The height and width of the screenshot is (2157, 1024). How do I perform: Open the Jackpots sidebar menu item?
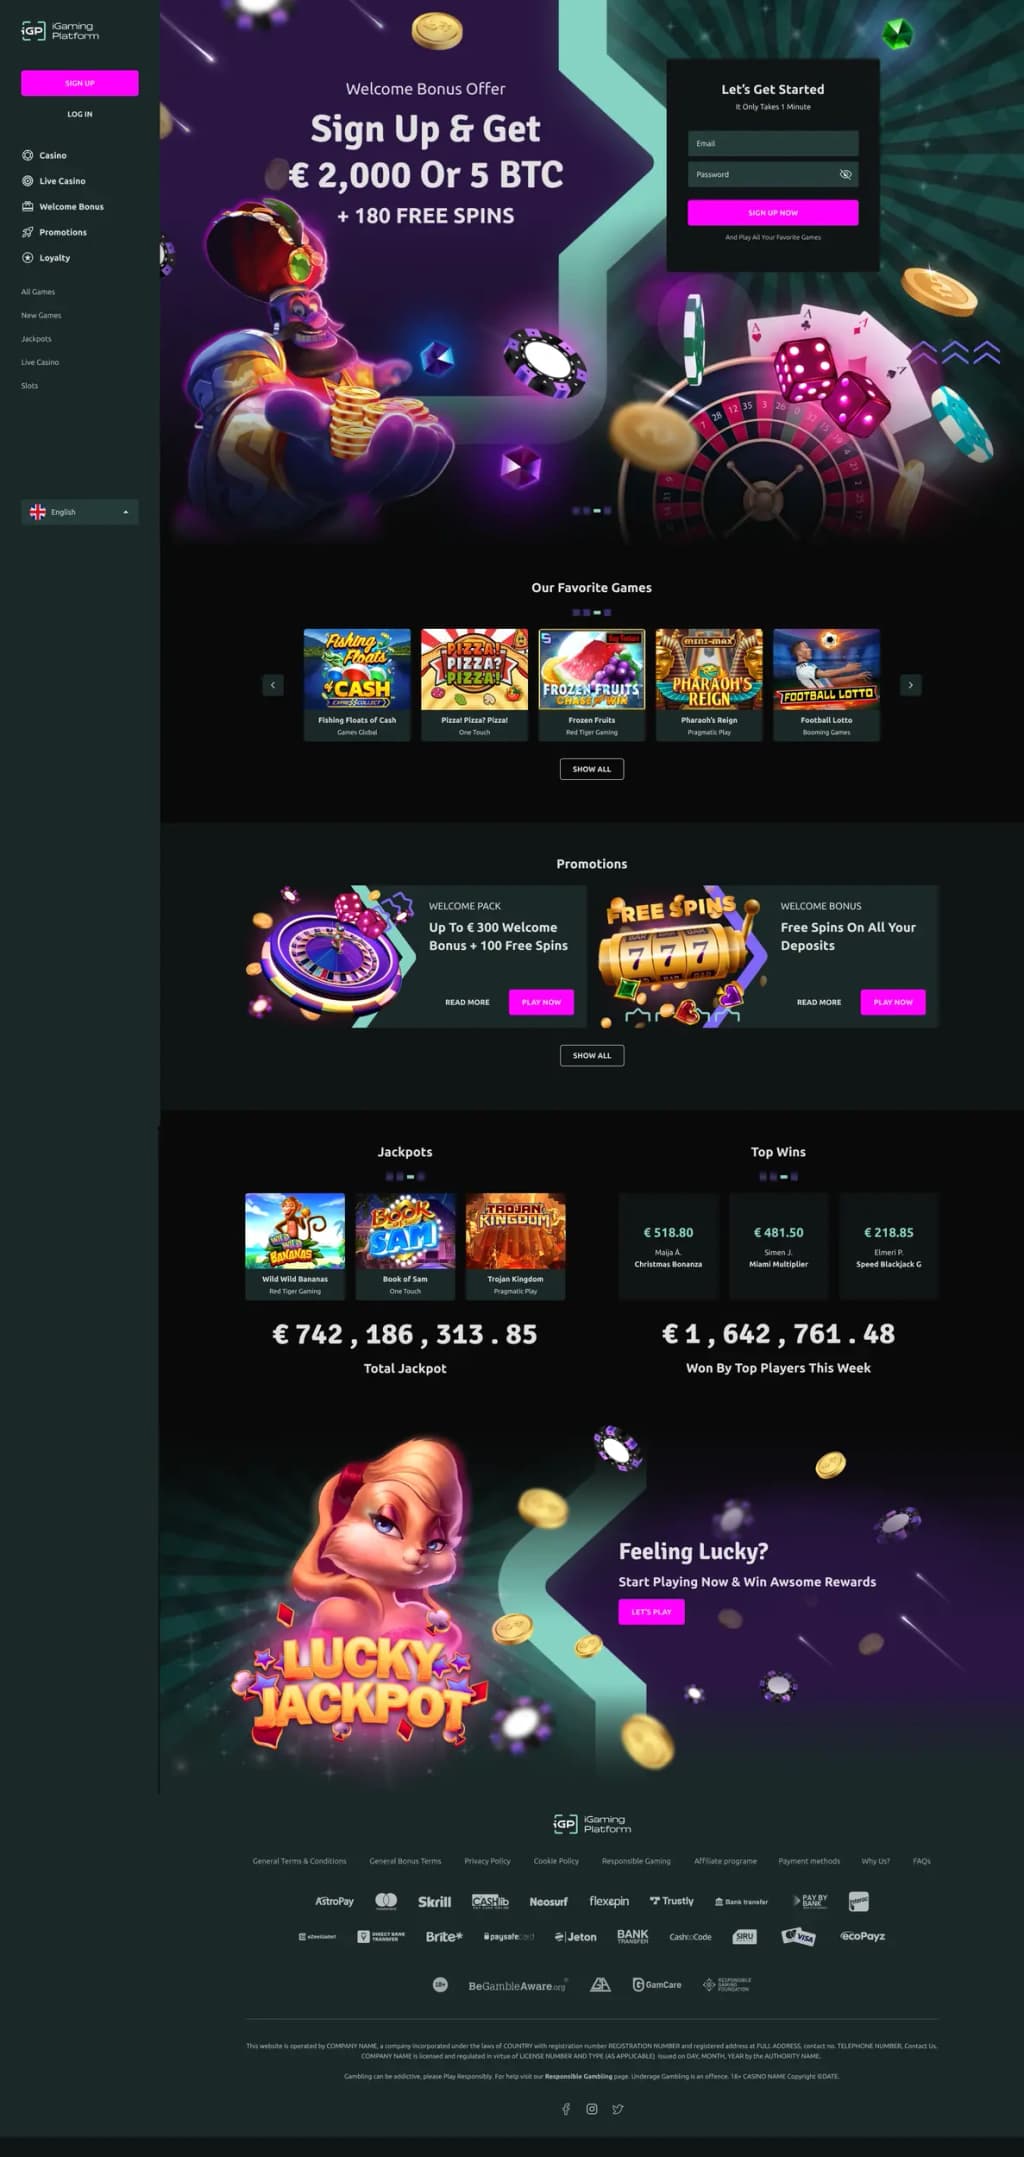coord(36,339)
